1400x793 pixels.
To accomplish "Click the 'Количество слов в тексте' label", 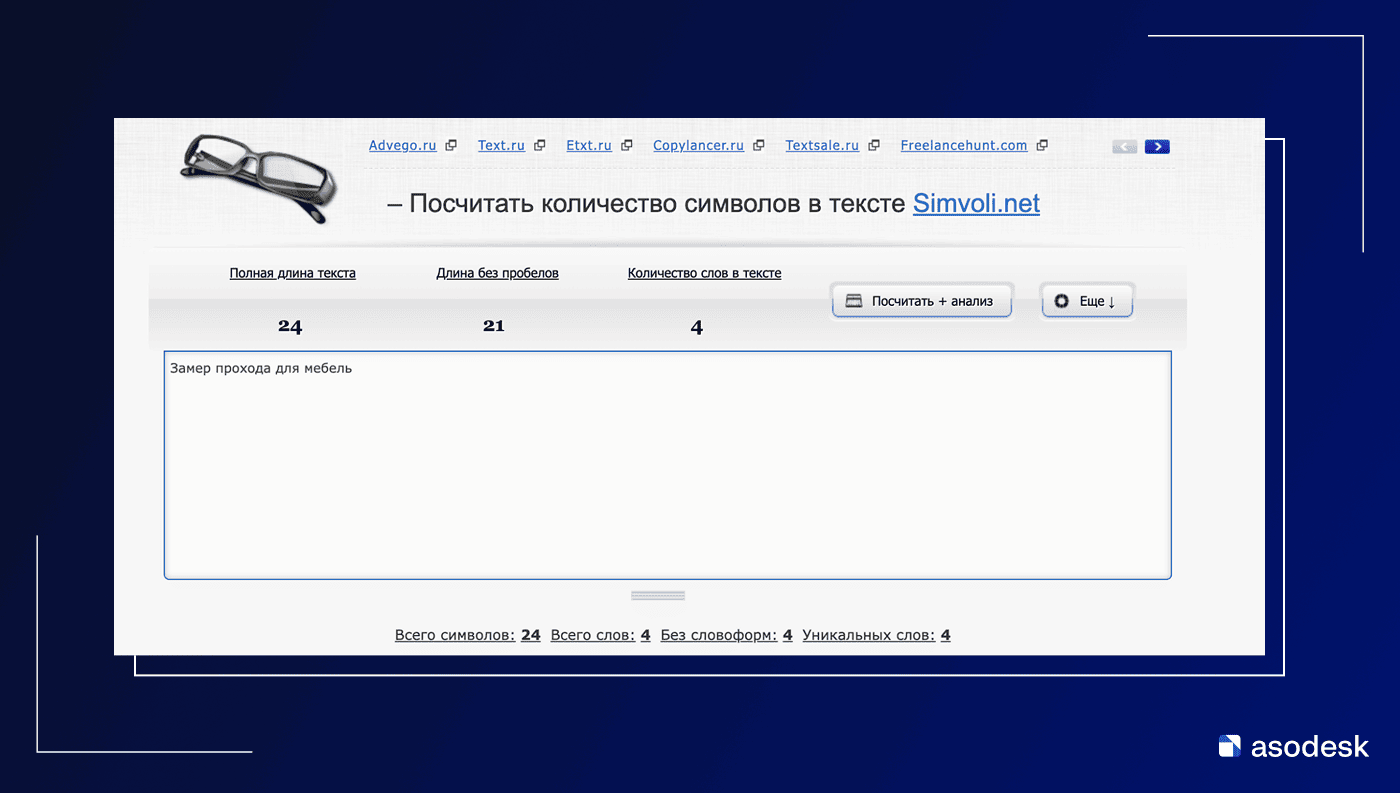I will point(705,273).
